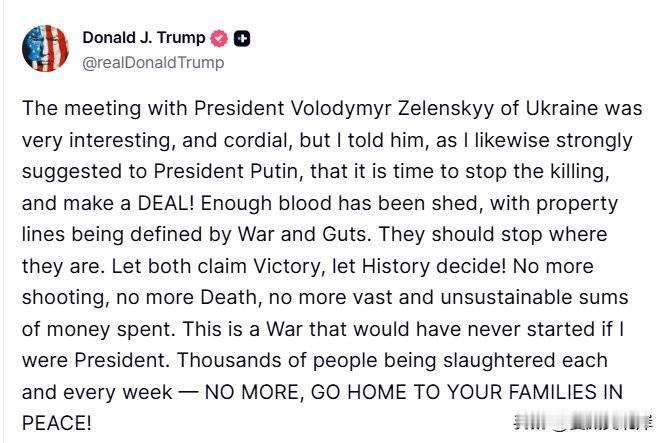Click the phrase War and Guts
The width and height of the screenshot is (665, 443).
[304, 234]
